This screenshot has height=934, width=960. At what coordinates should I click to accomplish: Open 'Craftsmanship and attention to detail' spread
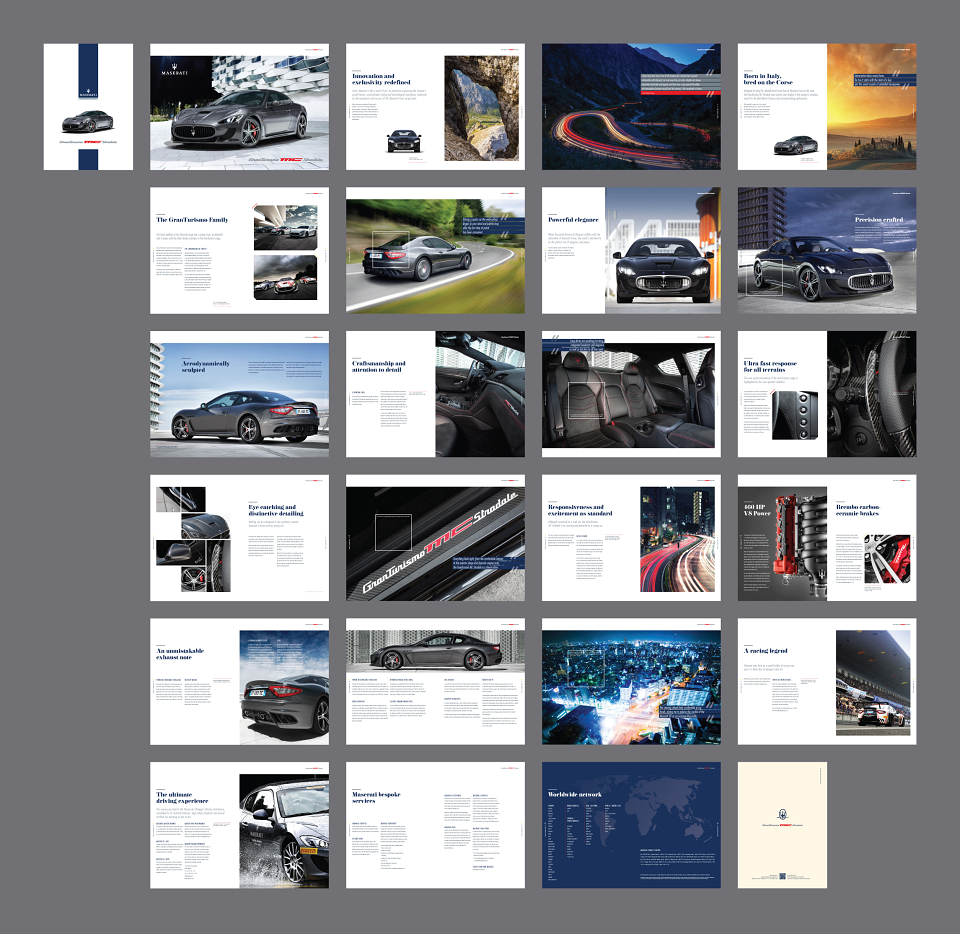point(435,394)
